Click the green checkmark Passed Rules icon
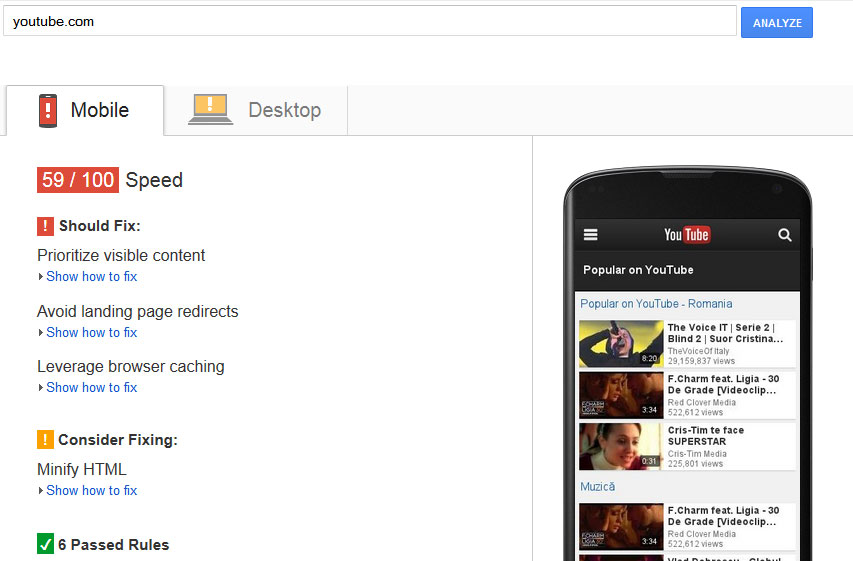853x561 pixels. (x=45, y=544)
